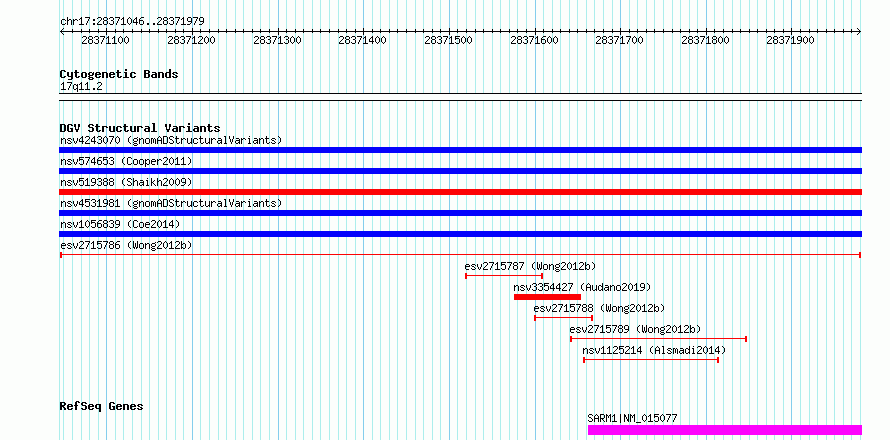Click the red bar for nsv519388
The image size is (890, 440).
460,192
